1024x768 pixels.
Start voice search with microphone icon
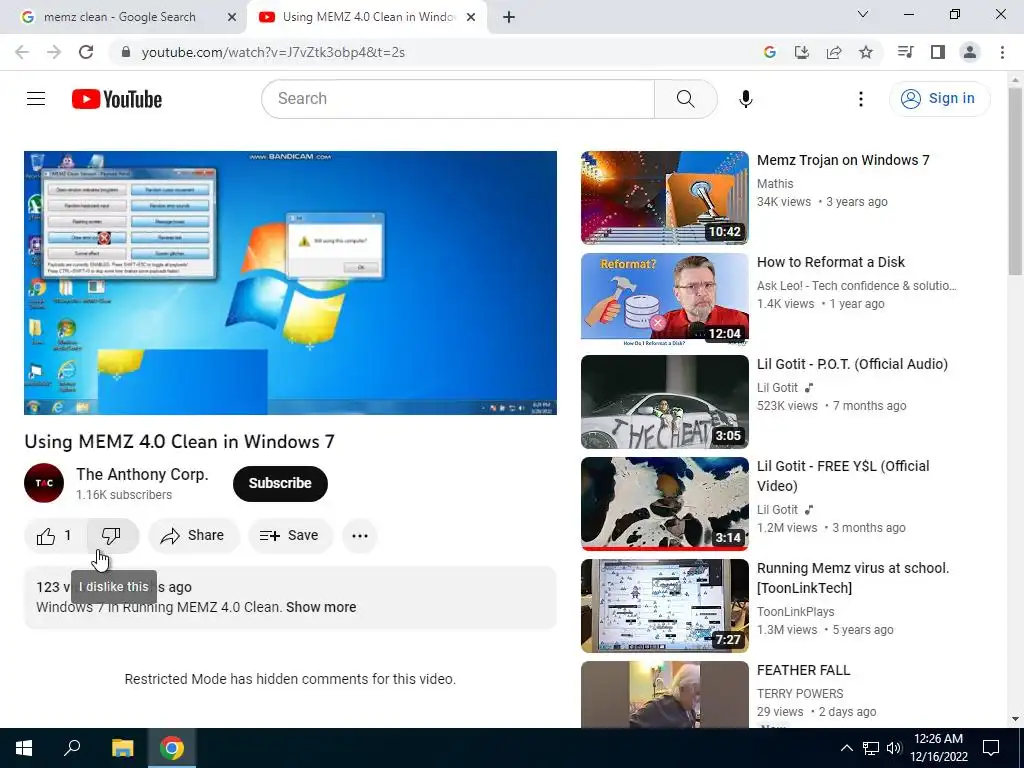pyautogui.click(x=745, y=99)
